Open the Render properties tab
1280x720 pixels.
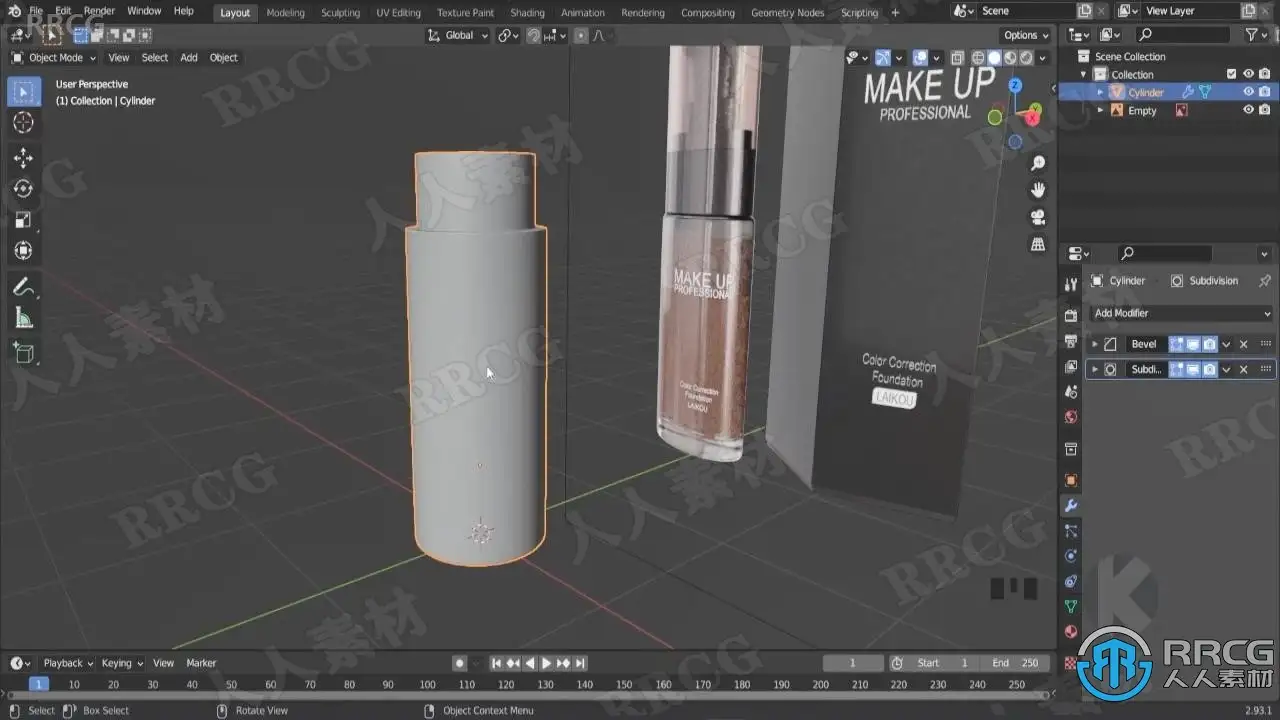point(1071,316)
